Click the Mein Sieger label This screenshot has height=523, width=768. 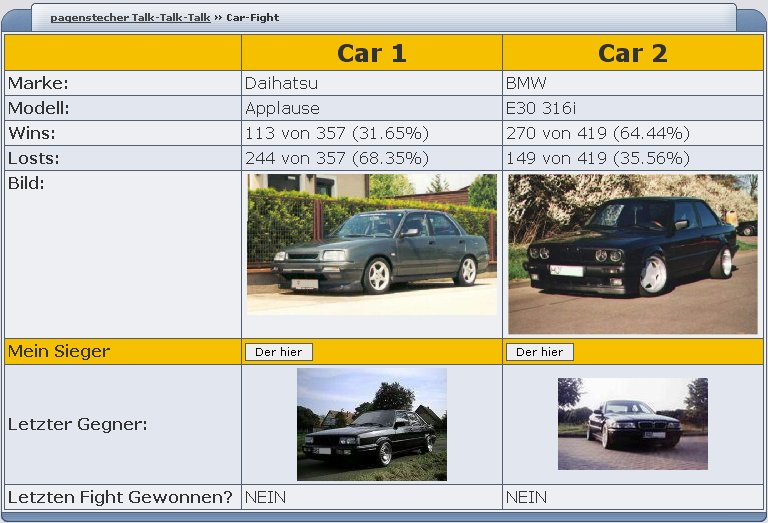coord(59,351)
